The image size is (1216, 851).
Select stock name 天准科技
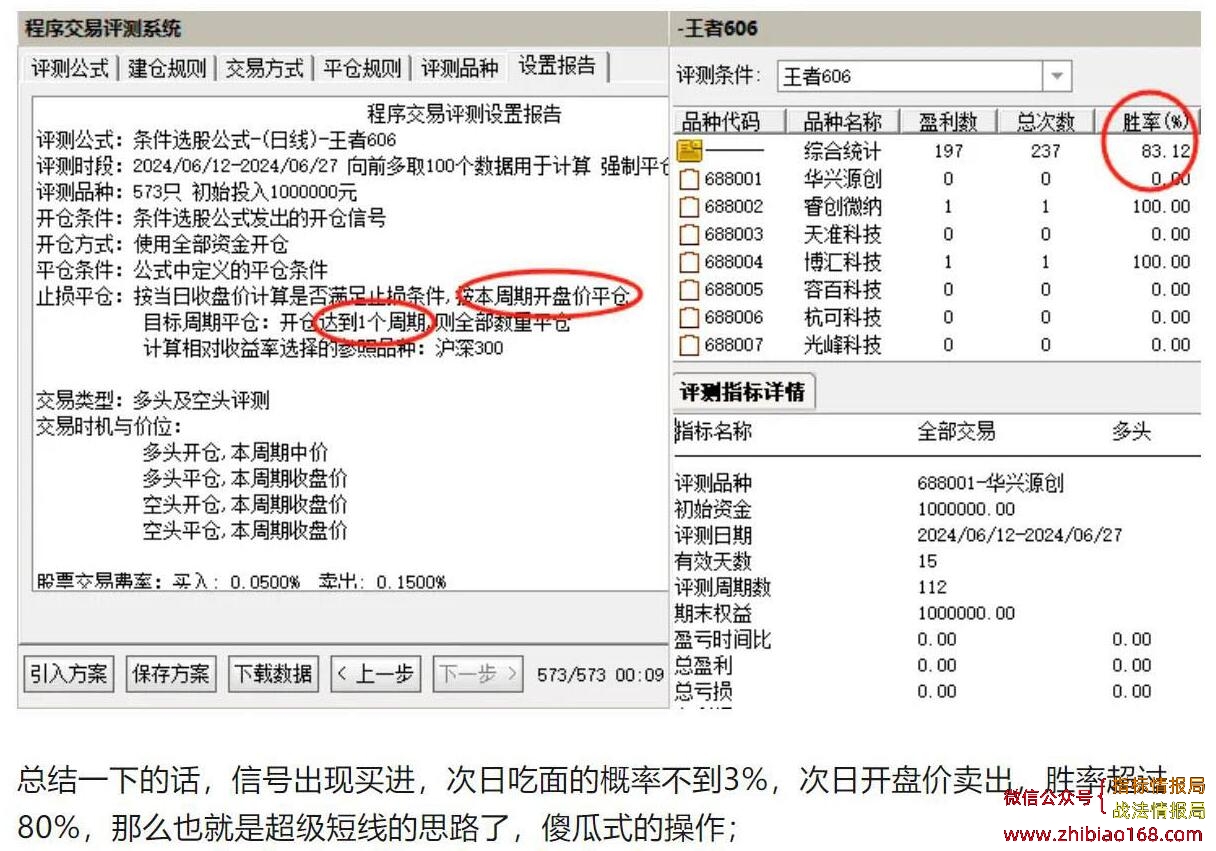coord(843,235)
